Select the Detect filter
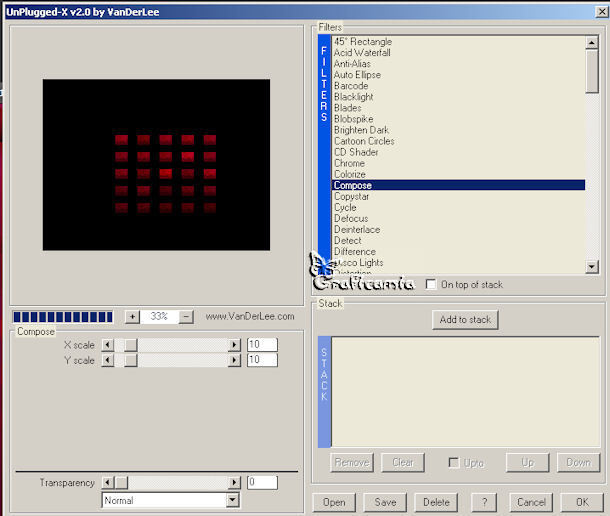This screenshot has height=516, width=610. tap(458, 240)
